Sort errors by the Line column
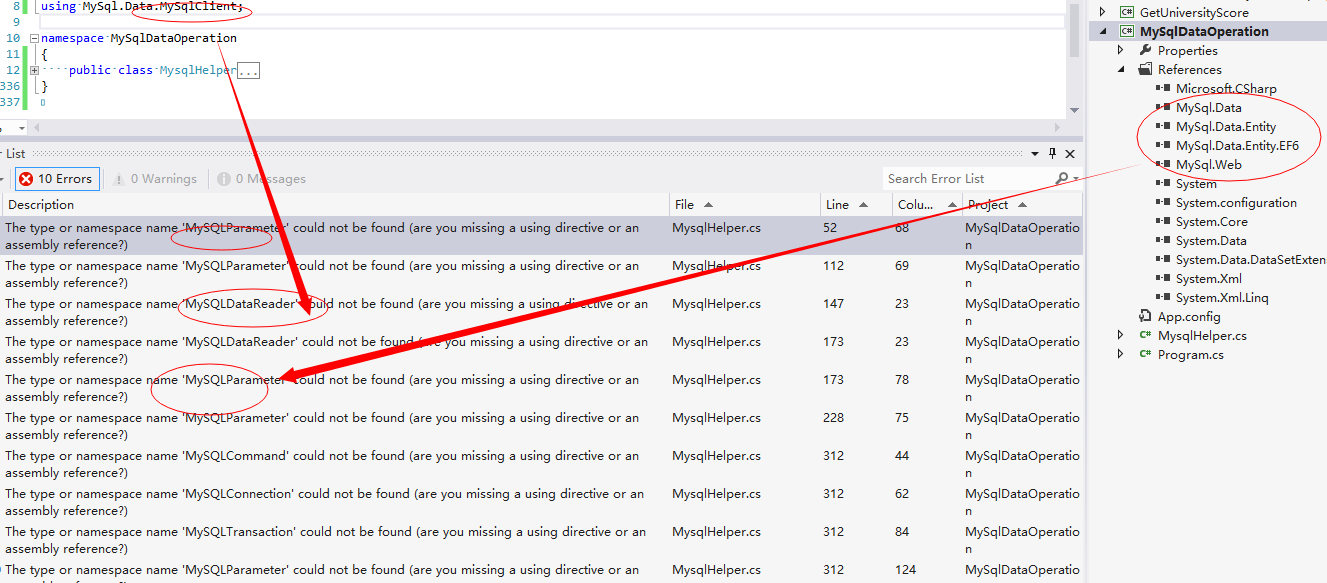1327x583 pixels. coord(856,204)
